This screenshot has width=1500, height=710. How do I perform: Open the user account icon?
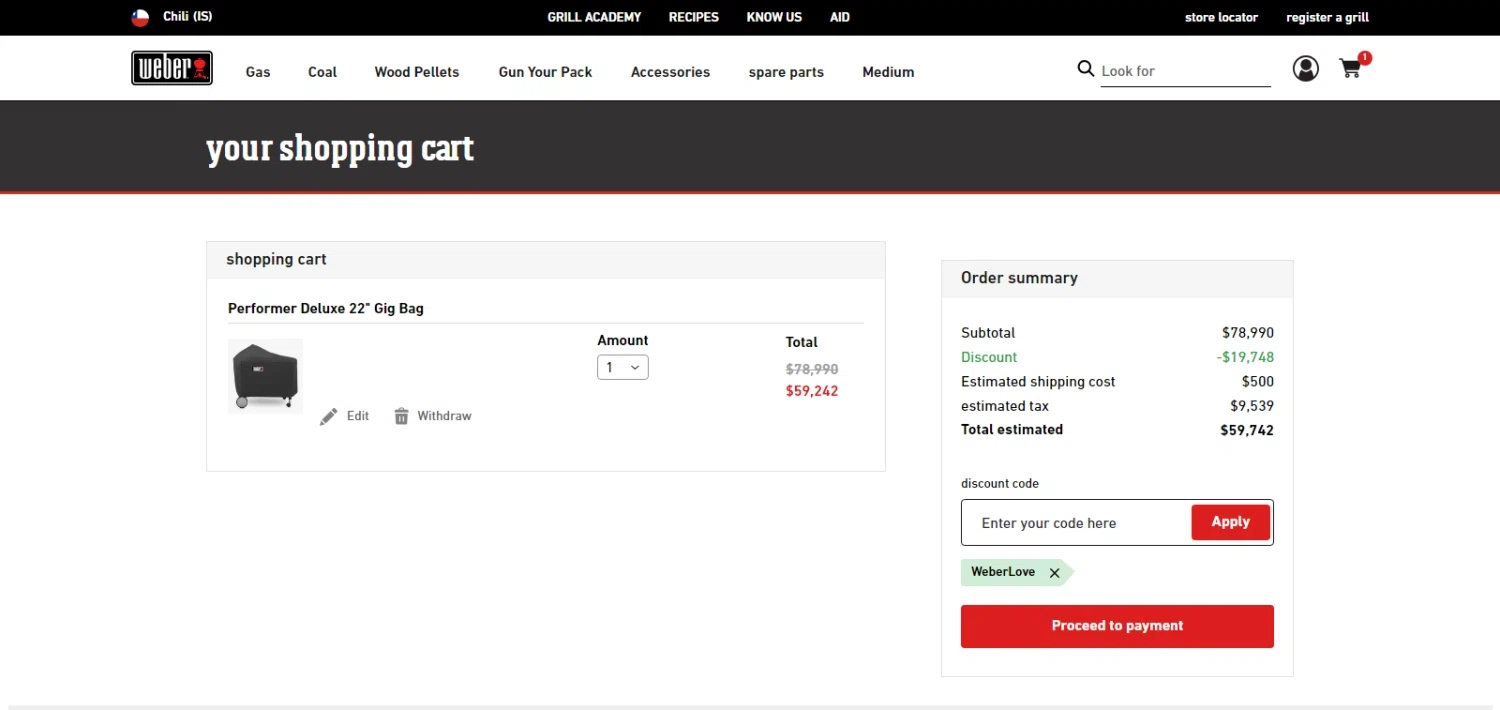[1305, 68]
